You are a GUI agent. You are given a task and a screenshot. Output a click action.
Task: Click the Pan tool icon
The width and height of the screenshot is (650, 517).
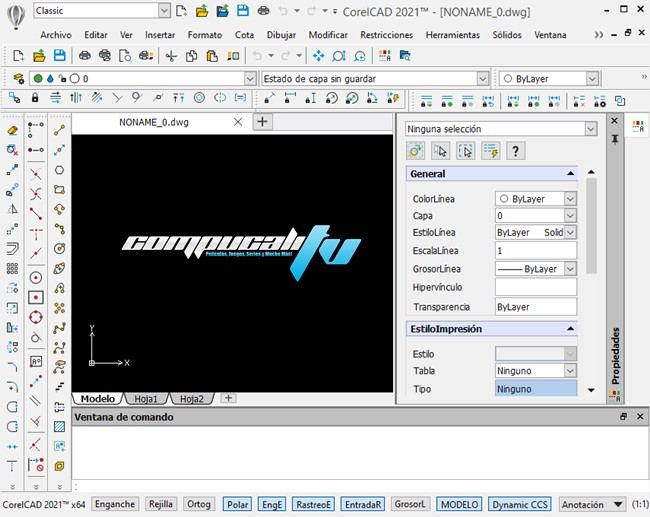tap(318, 56)
